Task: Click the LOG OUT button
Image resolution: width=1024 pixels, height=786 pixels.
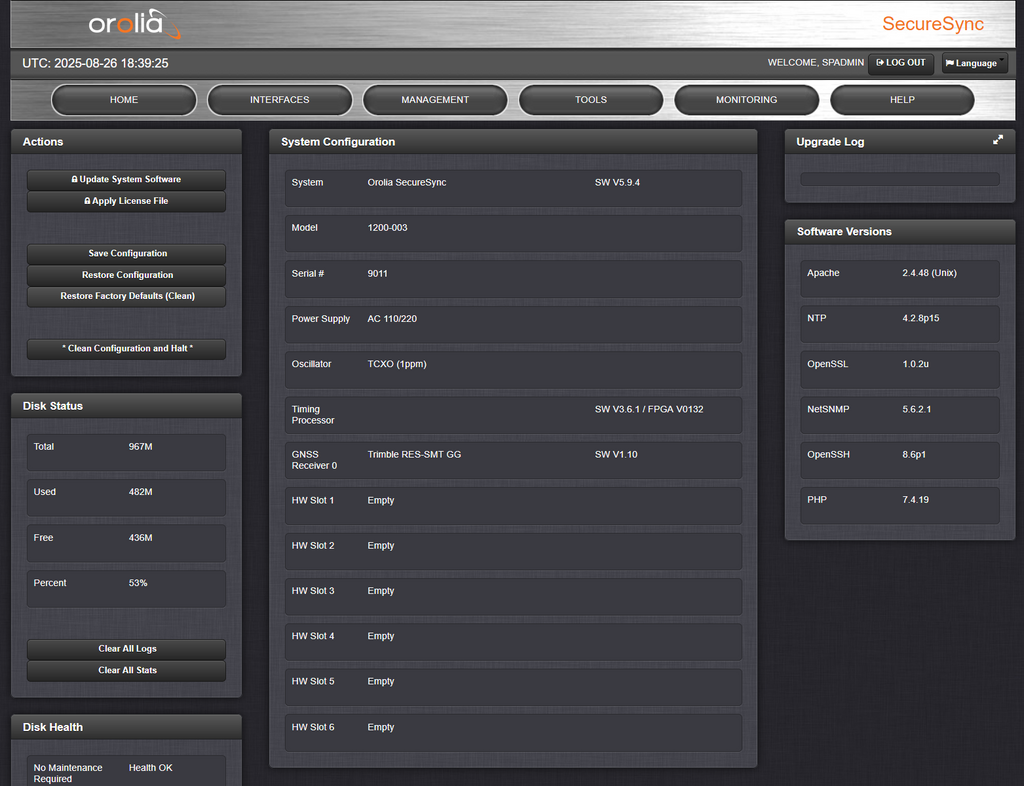Action: click(x=901, y=63)
